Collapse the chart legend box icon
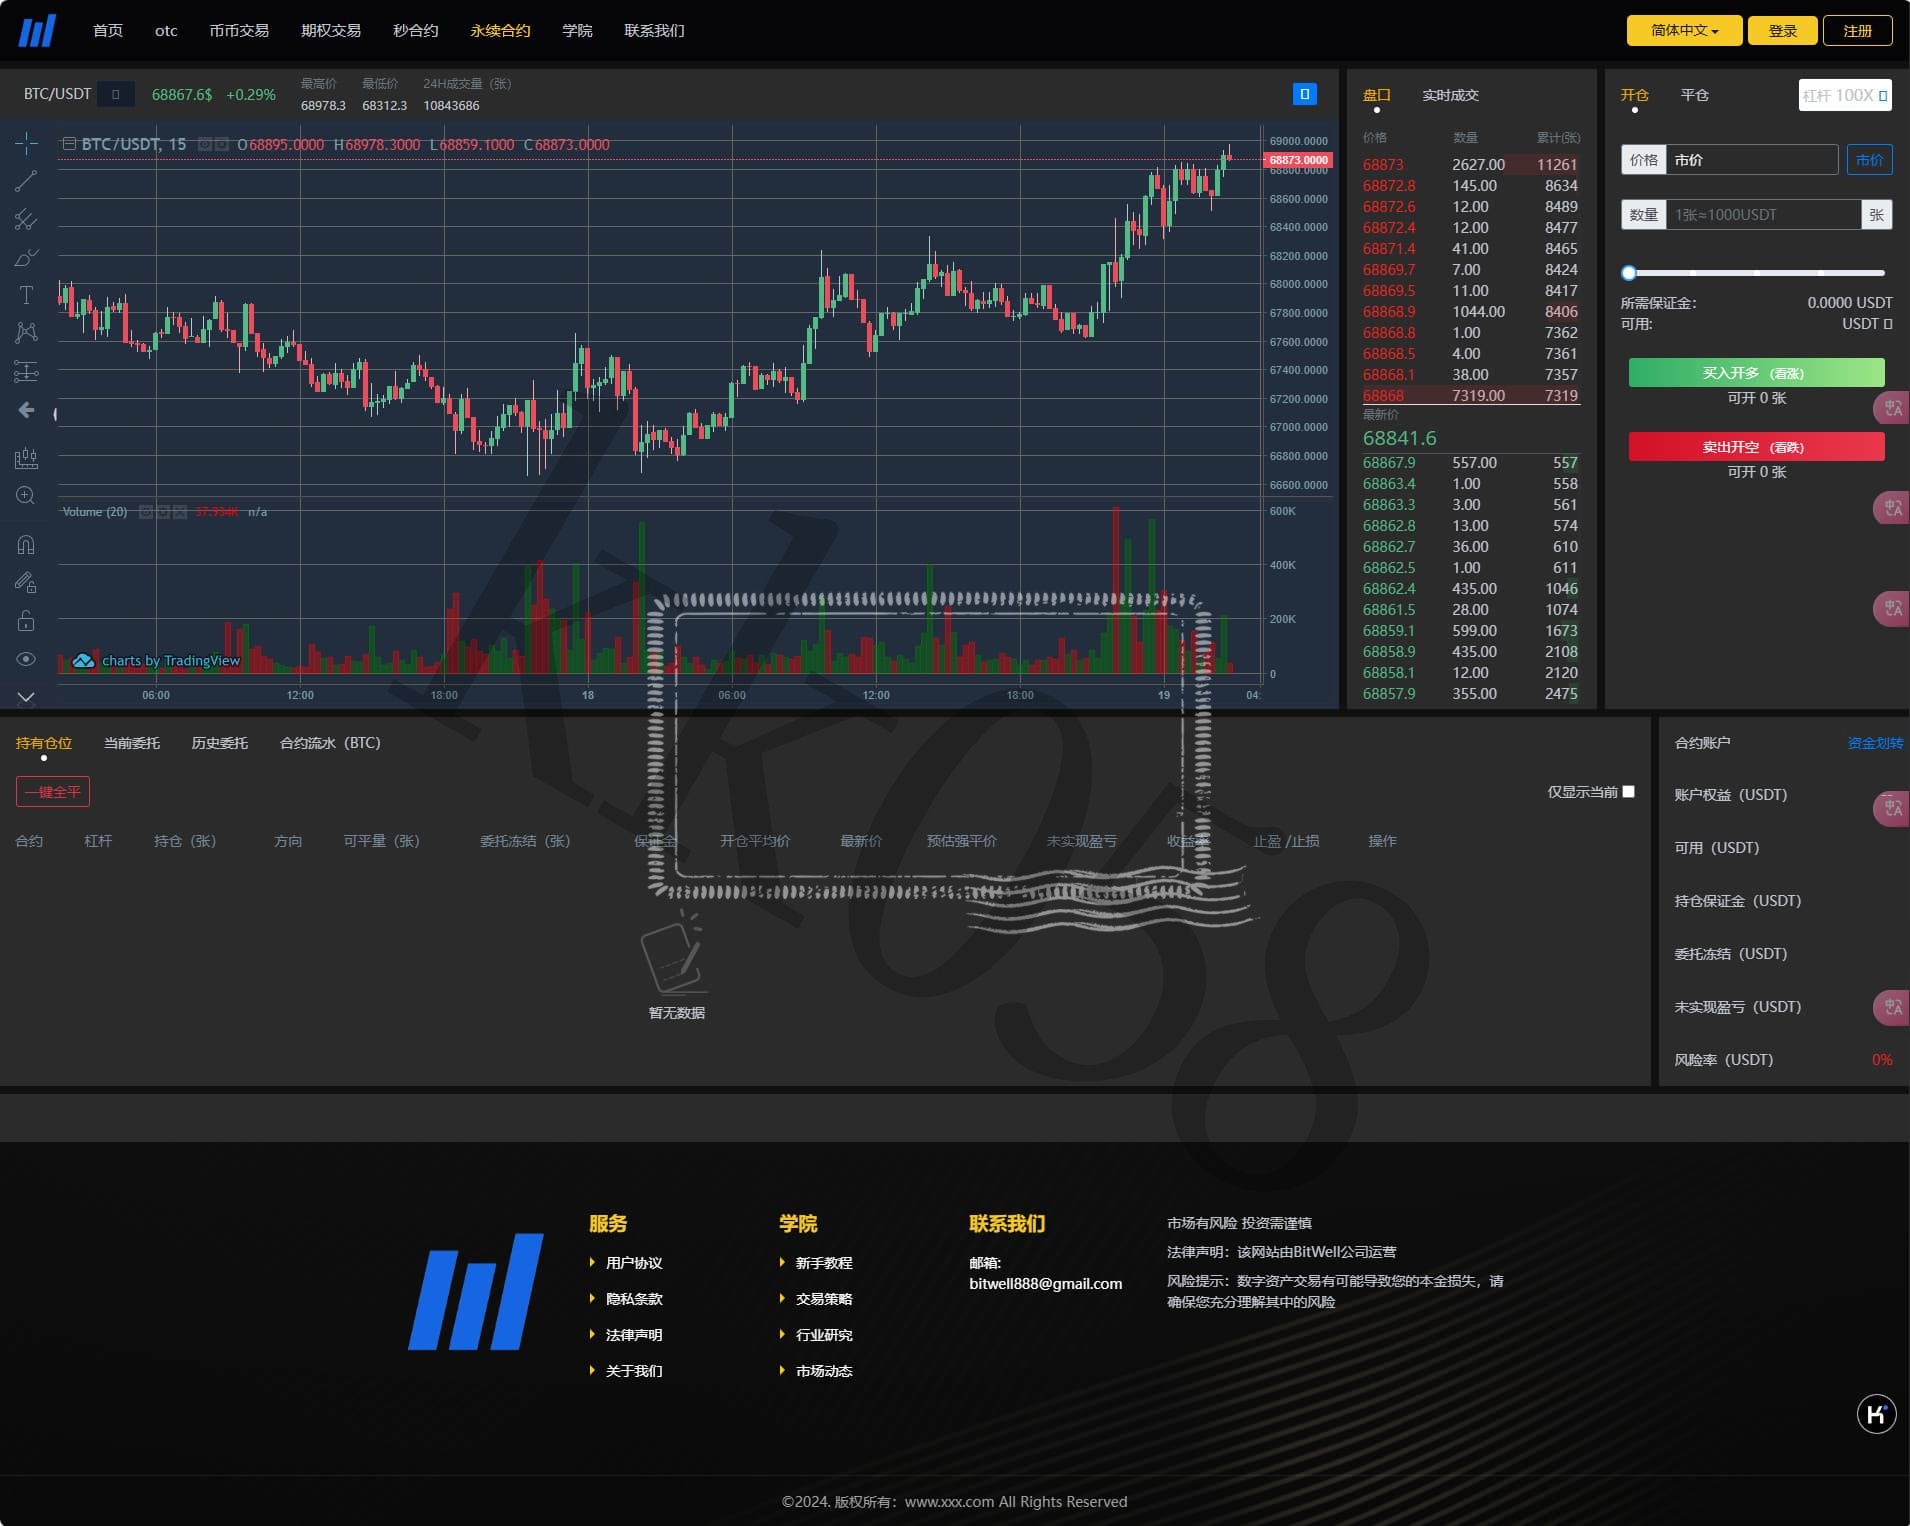 (69, 144)
